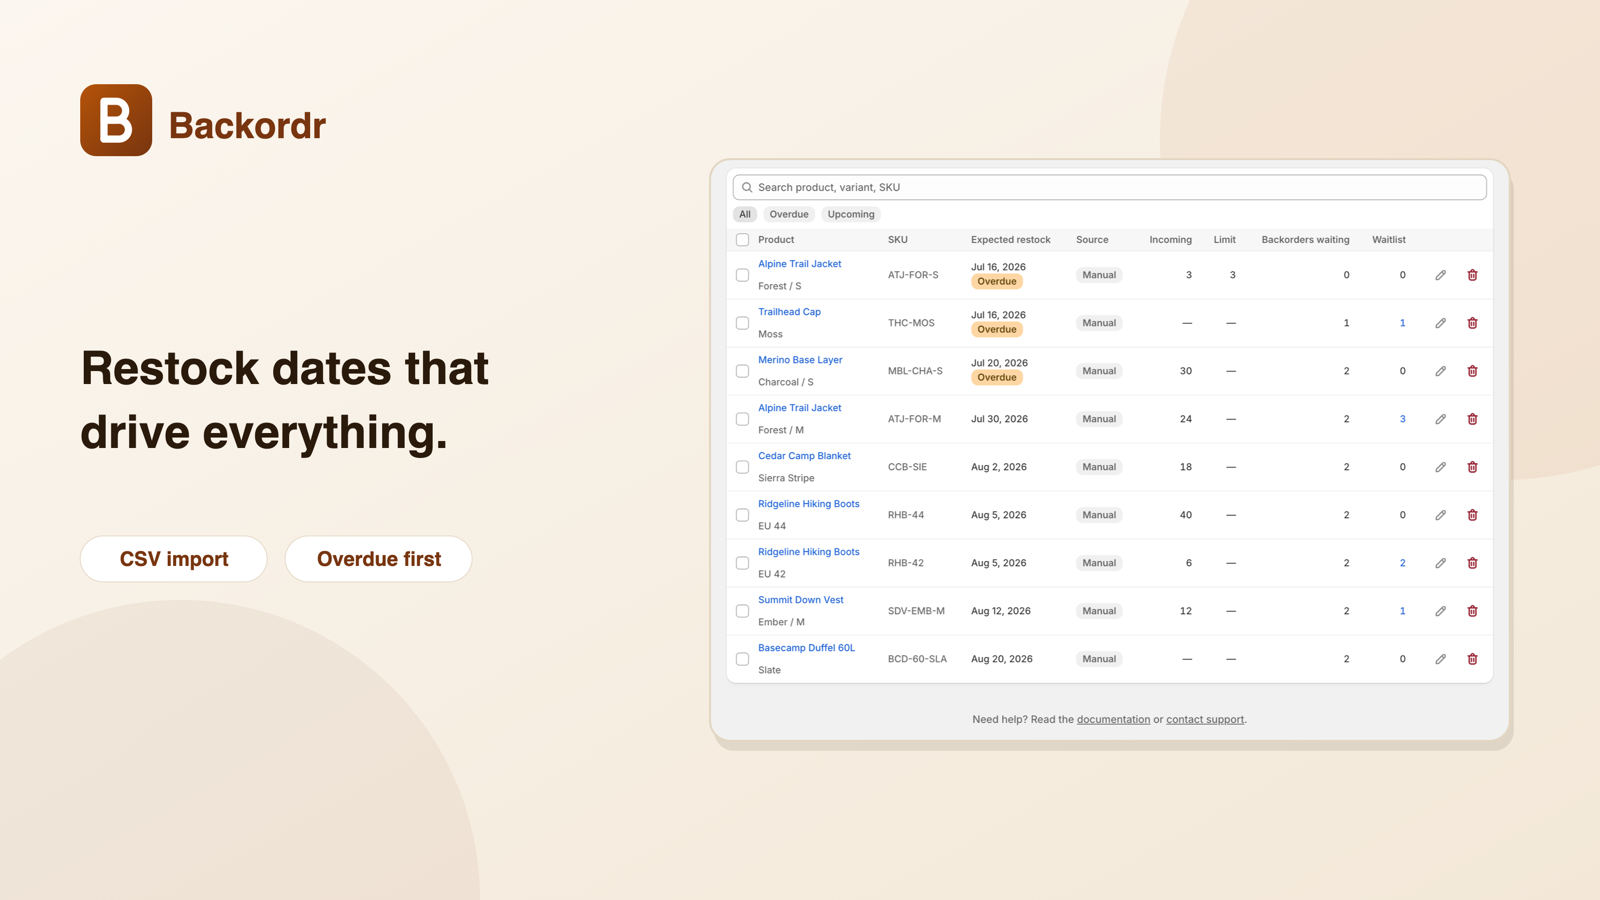Viewport: 1600px width, 900px height.
Task: Tick the RHB-44 row checkbox
Action: pyautogui.click(x=742, y=515)
